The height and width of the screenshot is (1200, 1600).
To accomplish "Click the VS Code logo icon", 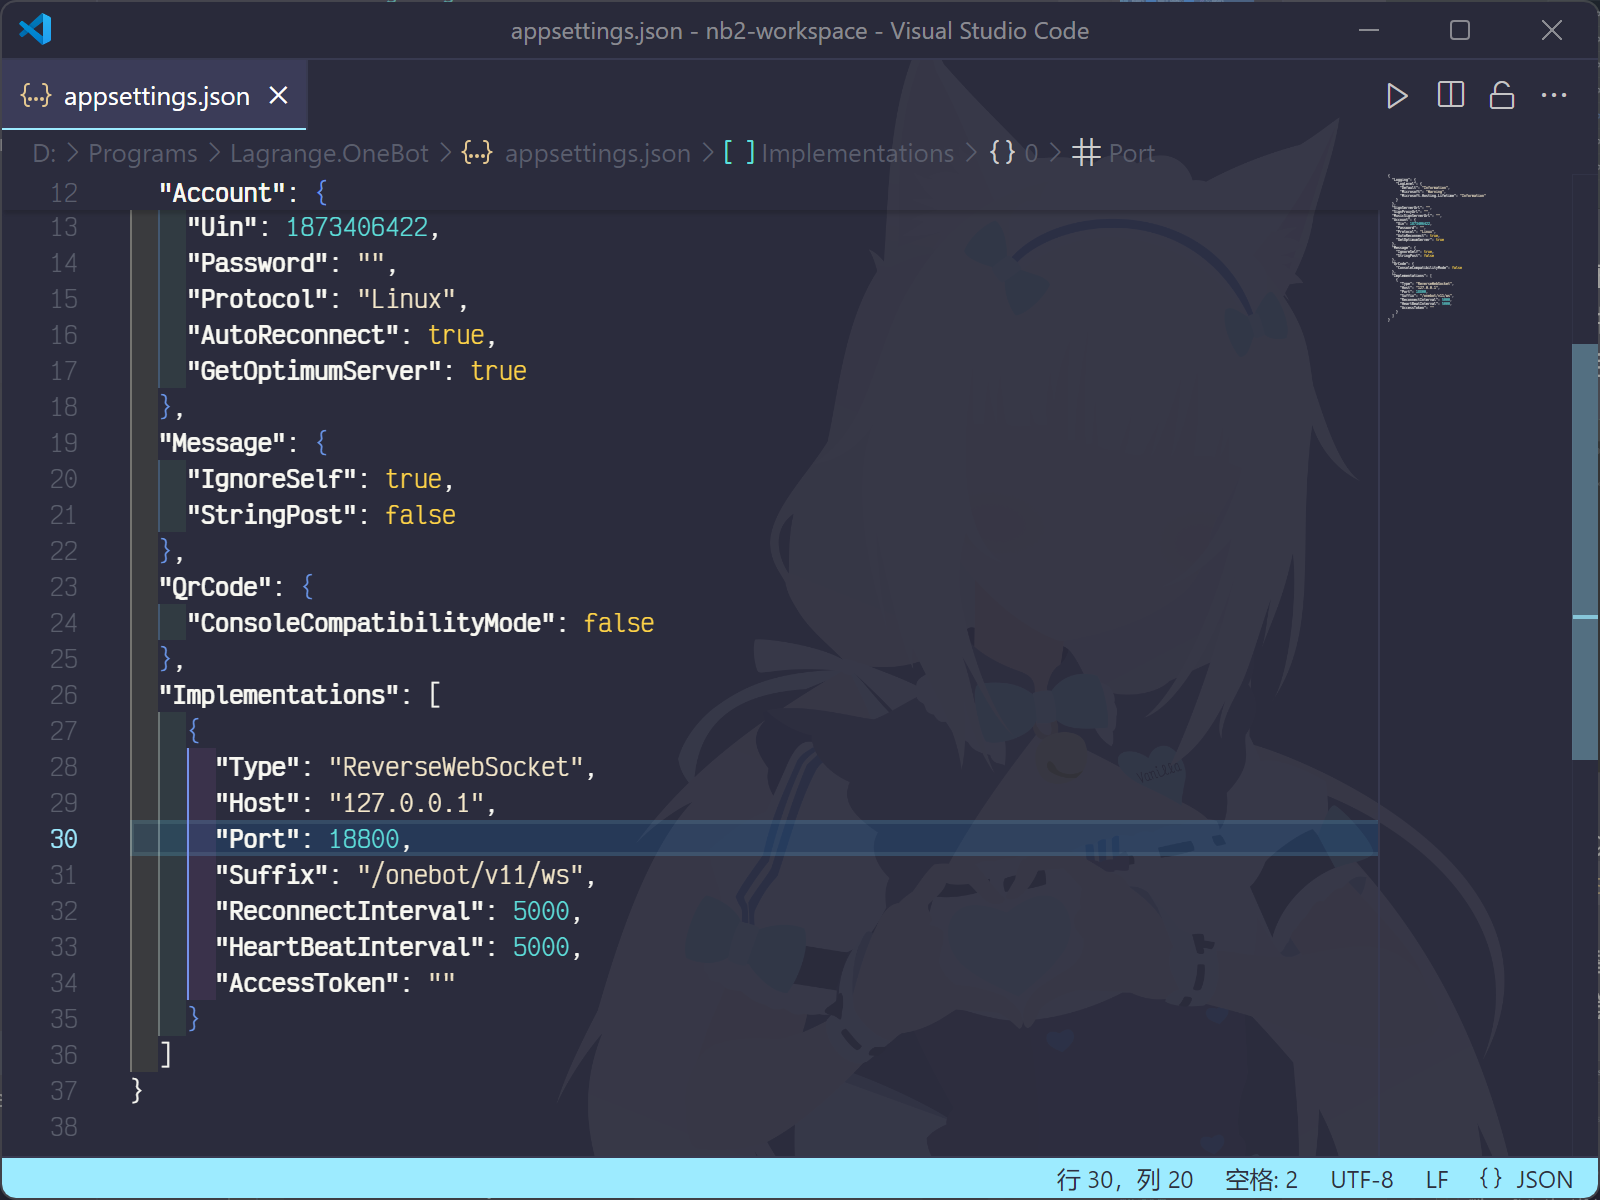I will point(35,29).
